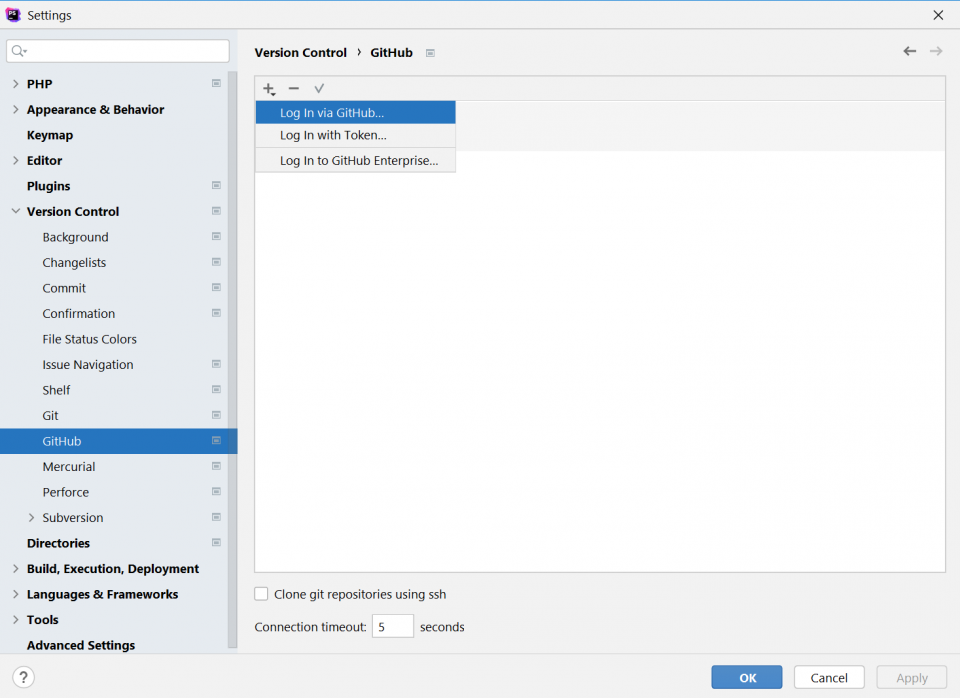Screen dimensions: 960x698
Task: Click the back navigation arrow
Action: (x=910, y=51)
